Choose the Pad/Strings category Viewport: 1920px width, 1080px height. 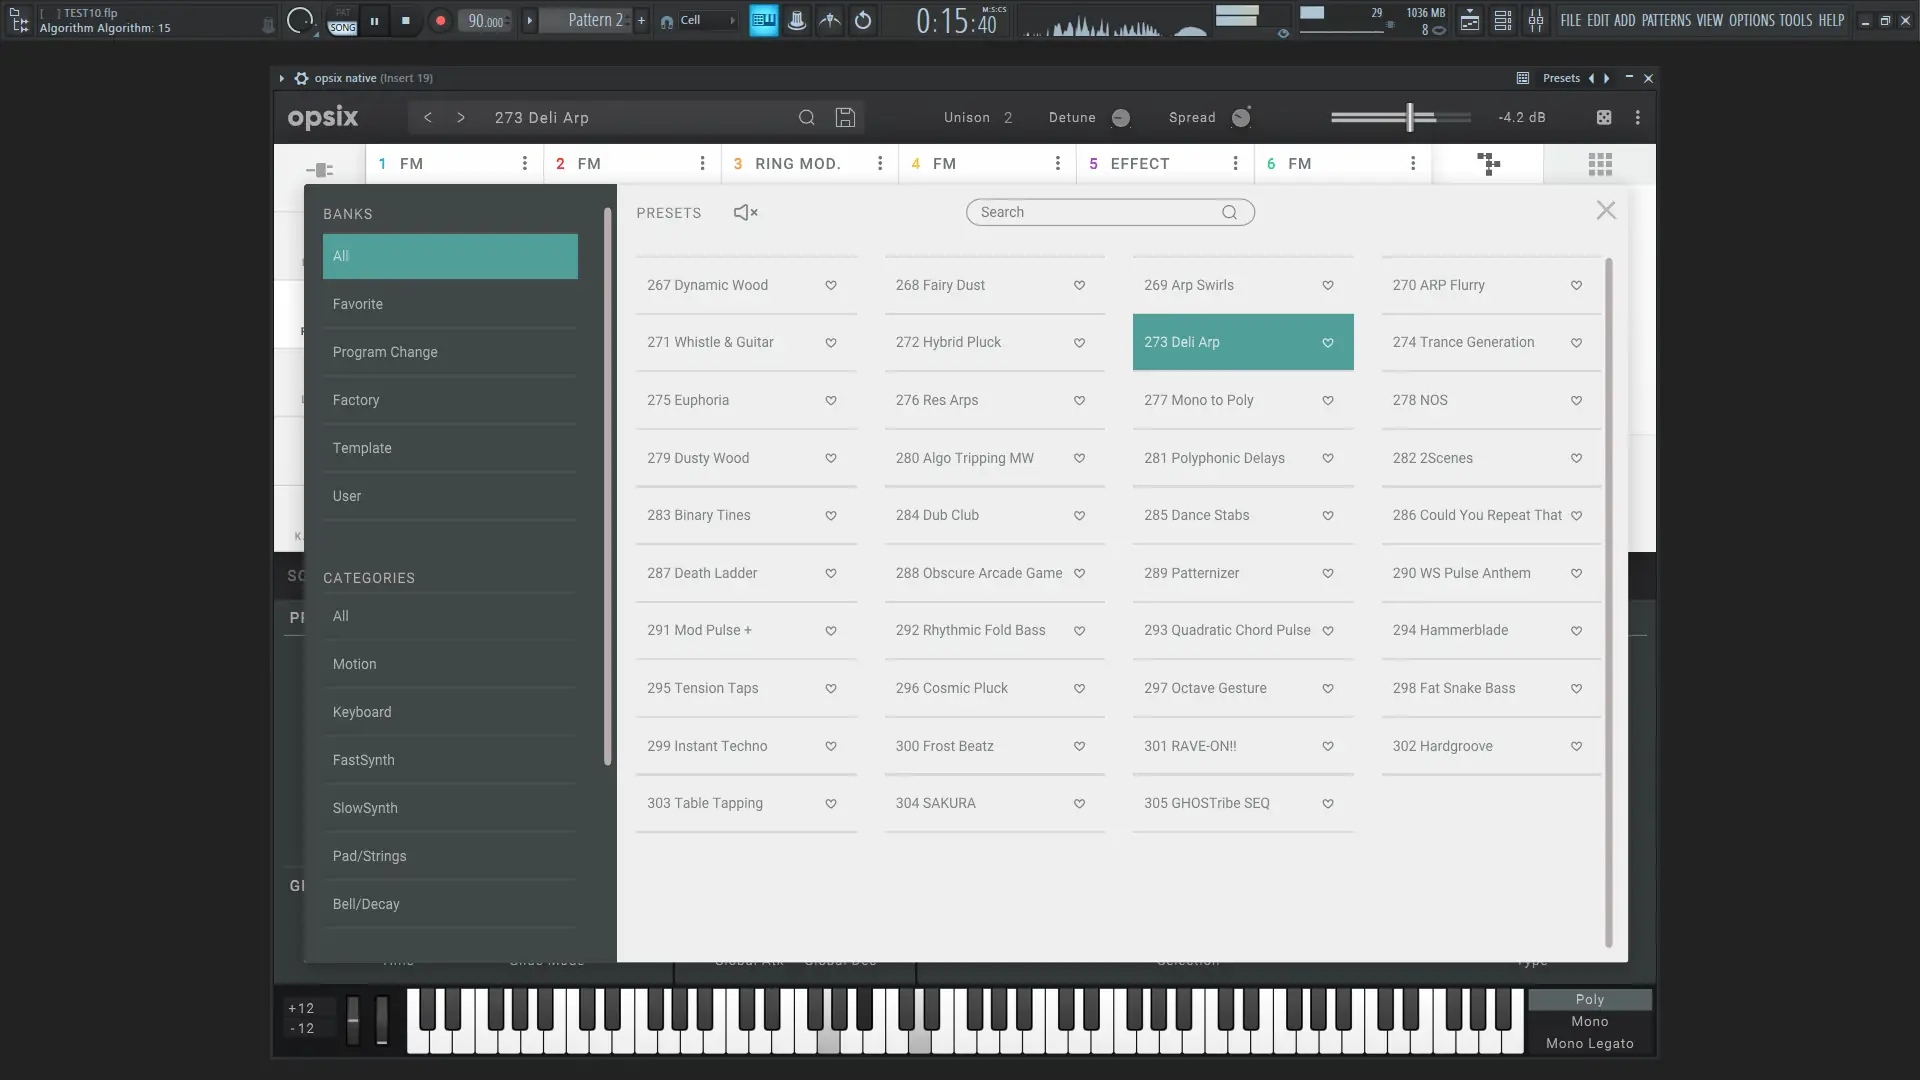click(369, 856)
